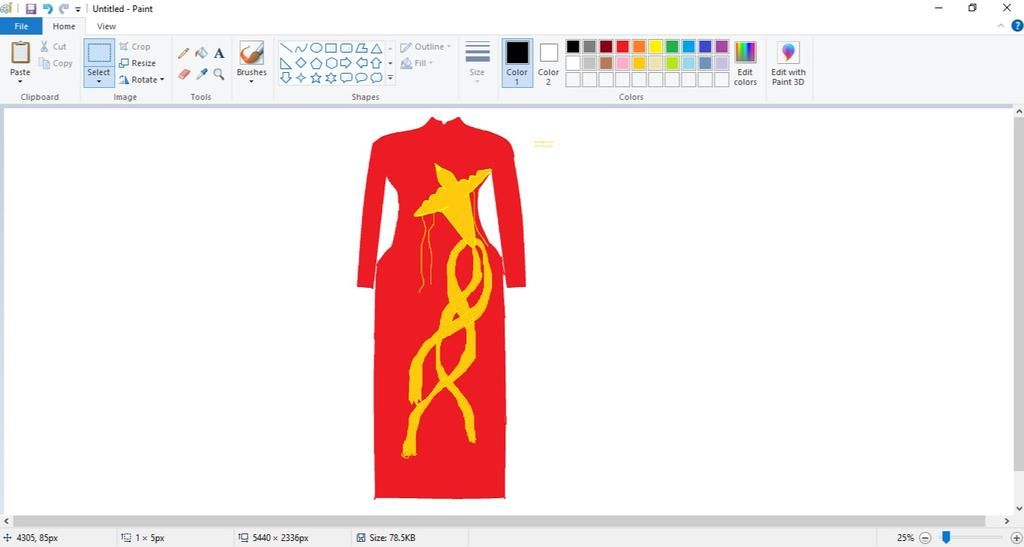Click the zoom out minus button
Viewport: 1024px width, 547px height.
coord(925,538)
